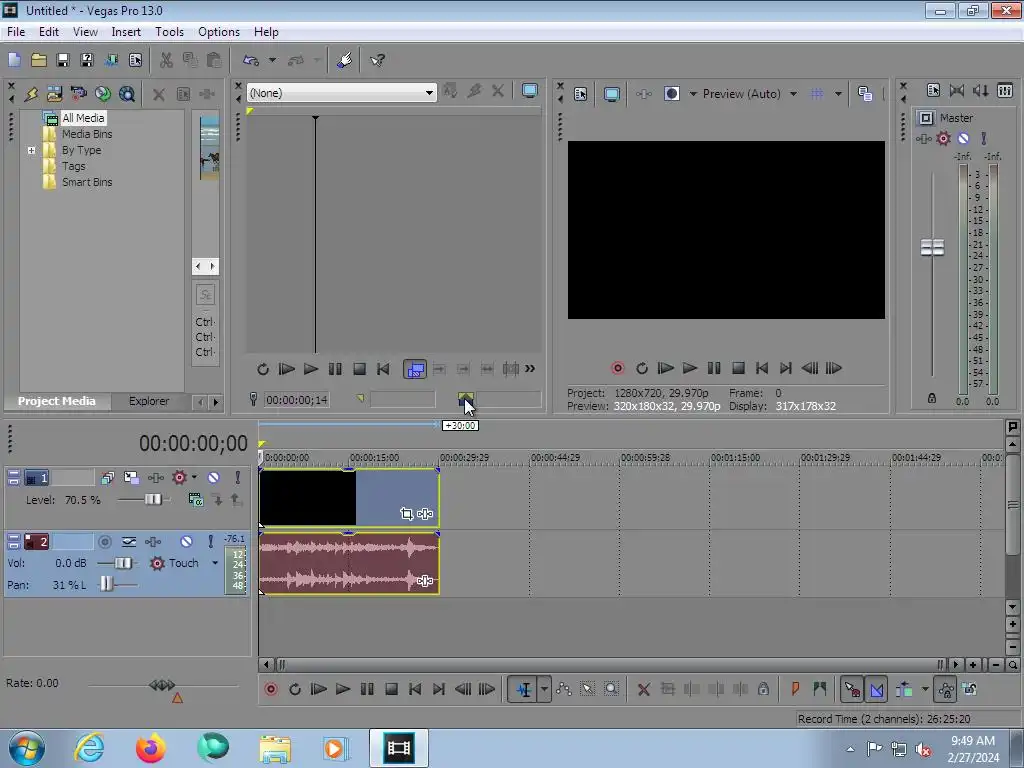Click the trimmer timecode field 00:00:00;14
Screen dimensions: 1024x768
point(296,400)
